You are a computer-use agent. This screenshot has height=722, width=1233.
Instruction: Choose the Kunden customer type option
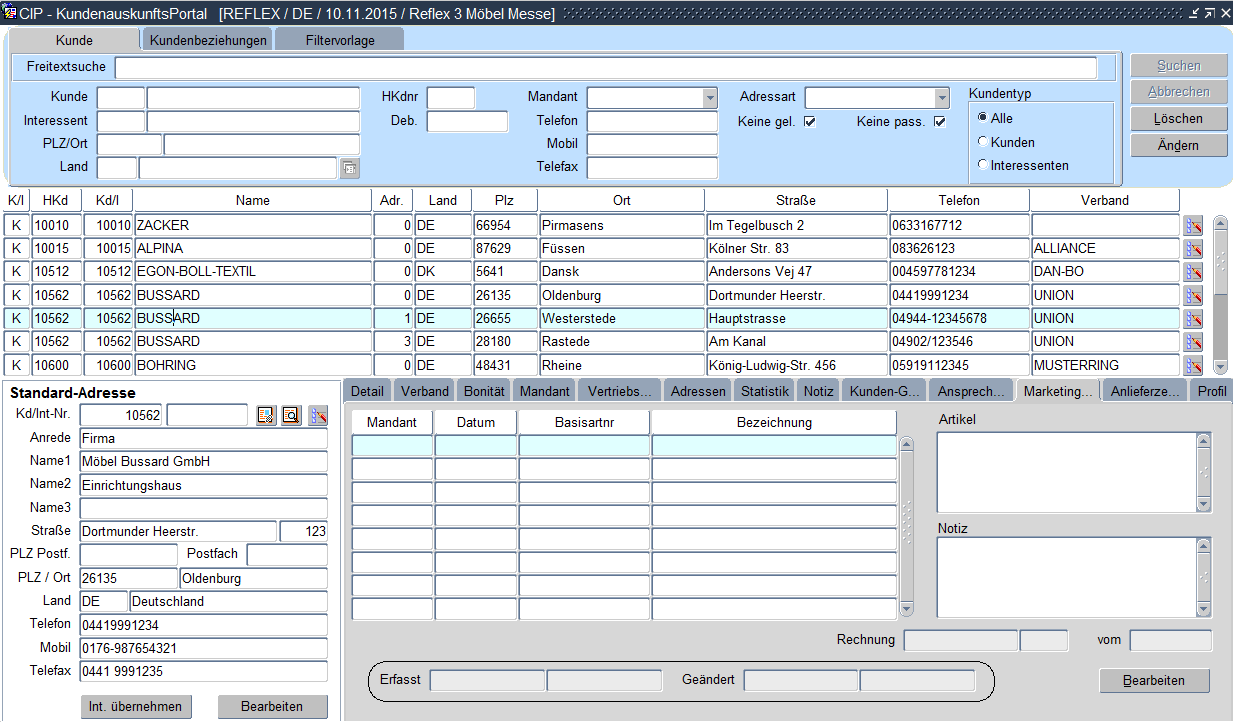click(x=983, y=142)
